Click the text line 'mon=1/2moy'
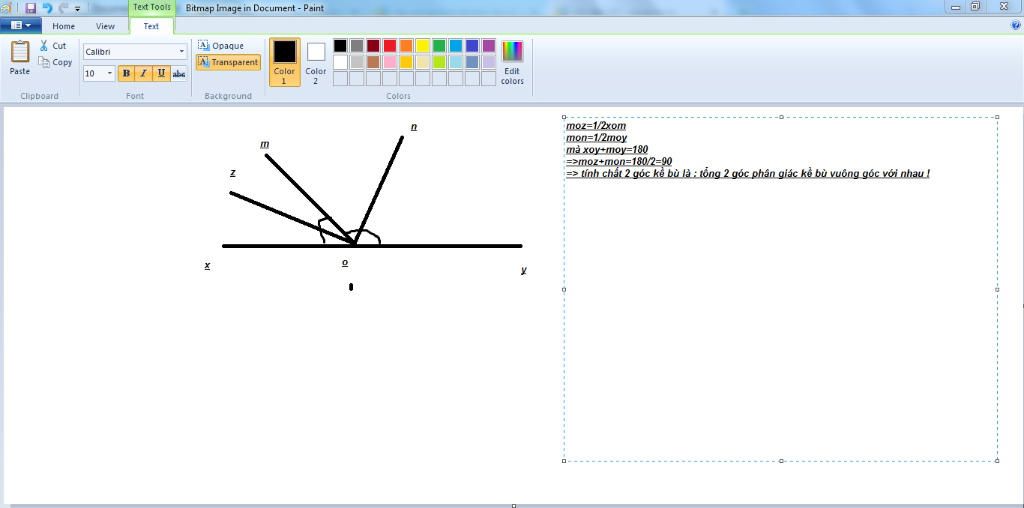The width and height of the screenshot is (1024, 508). tap(596, 138)
